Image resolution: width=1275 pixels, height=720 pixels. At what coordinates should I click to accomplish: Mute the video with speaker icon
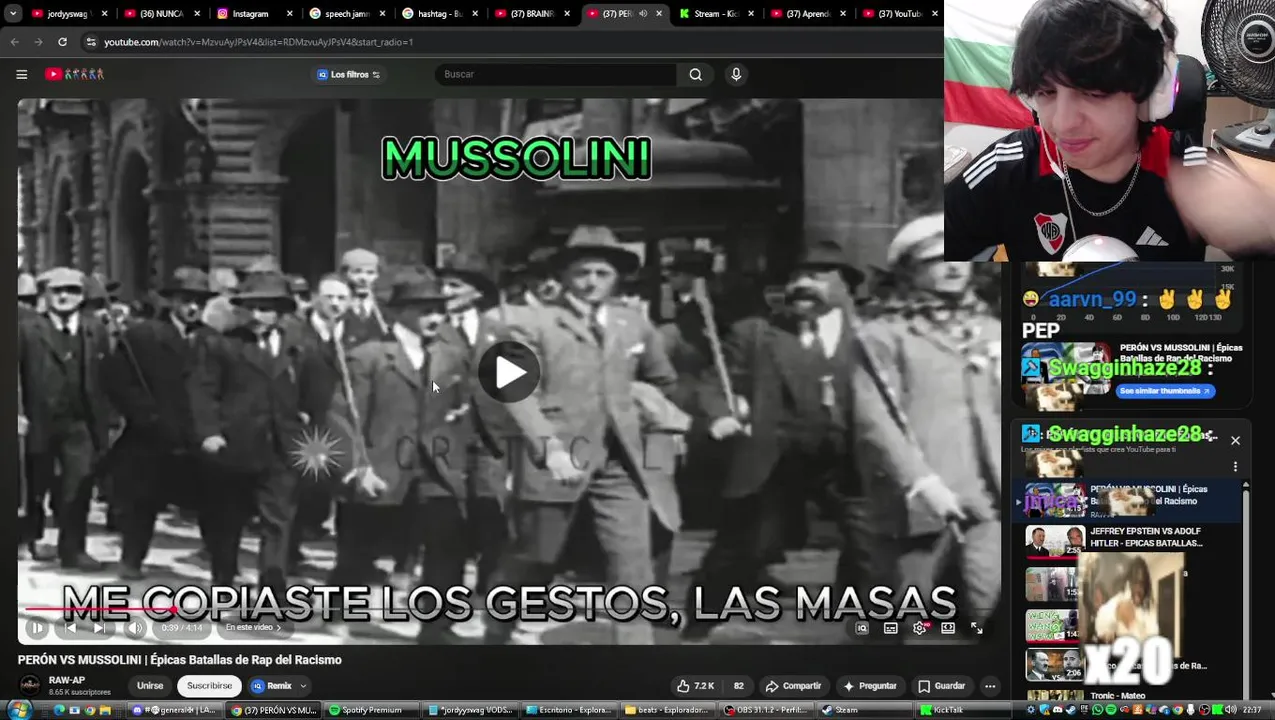pyautogui.click(x=136, y=628)
